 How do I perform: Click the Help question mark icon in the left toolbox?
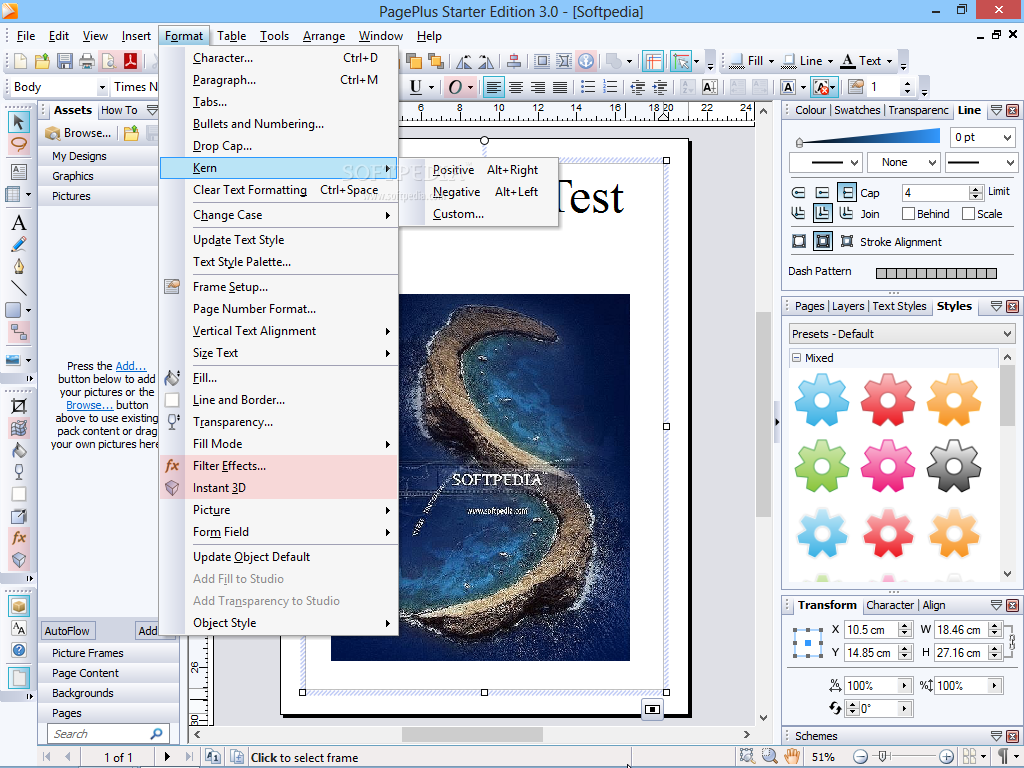[x=19, y=650]
